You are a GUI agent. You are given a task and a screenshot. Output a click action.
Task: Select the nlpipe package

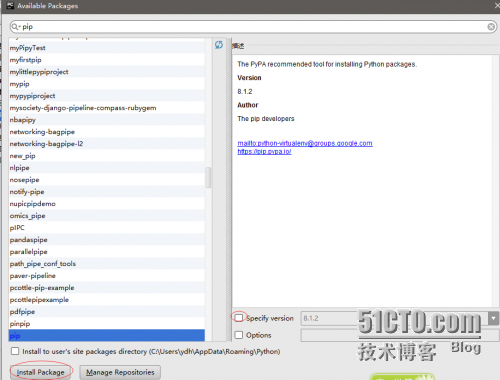(x=107, y=168)
